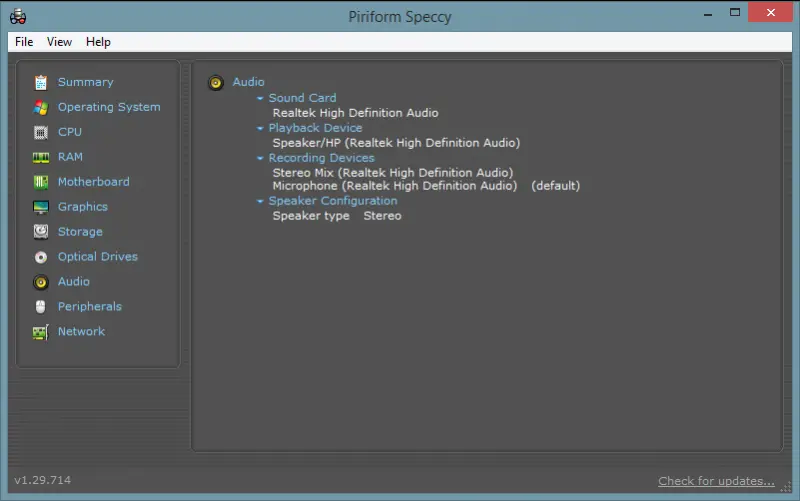Screen dimensions: 800x501
Task: Collapse the Sound Card section
Action: point(260,99)
